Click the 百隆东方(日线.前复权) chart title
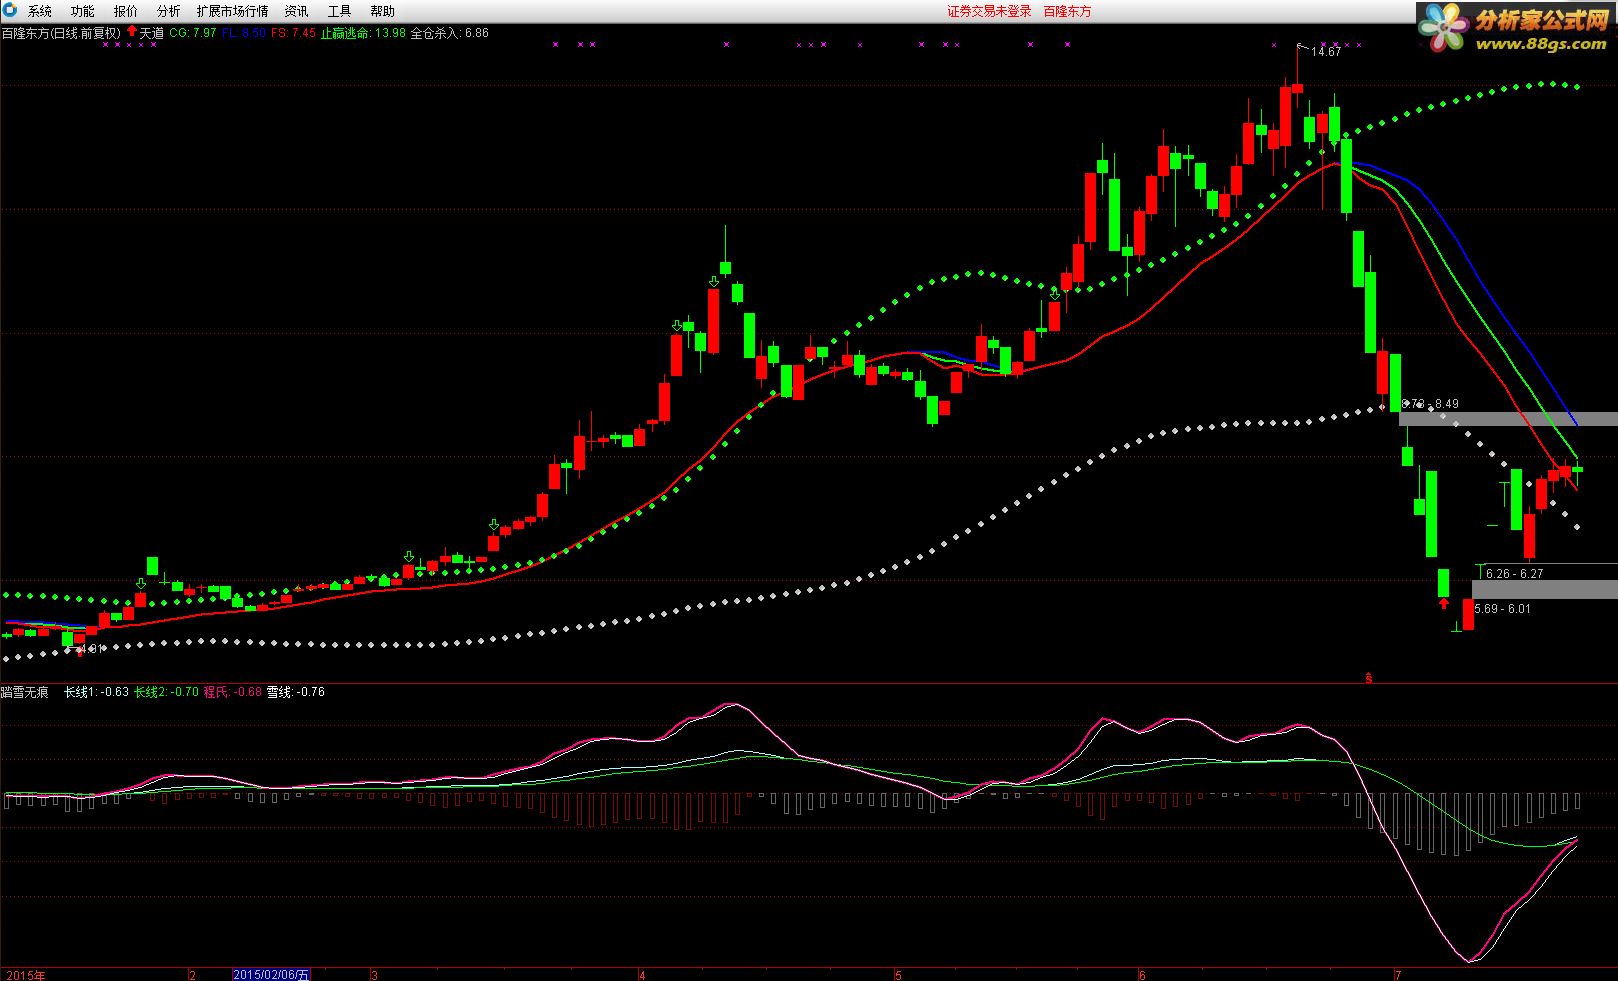The image size is (1618, 981). [x=60, y=33]
